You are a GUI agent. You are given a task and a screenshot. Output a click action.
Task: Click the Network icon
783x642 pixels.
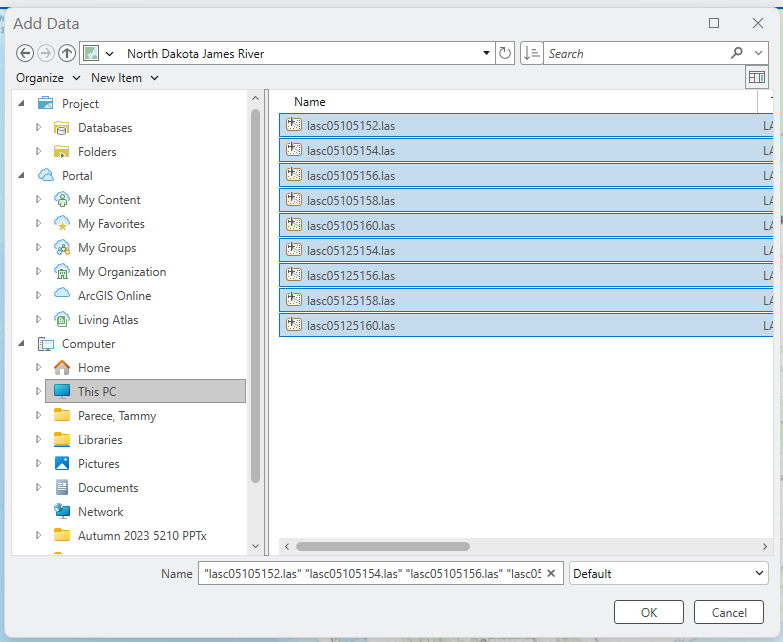[61, 511]
